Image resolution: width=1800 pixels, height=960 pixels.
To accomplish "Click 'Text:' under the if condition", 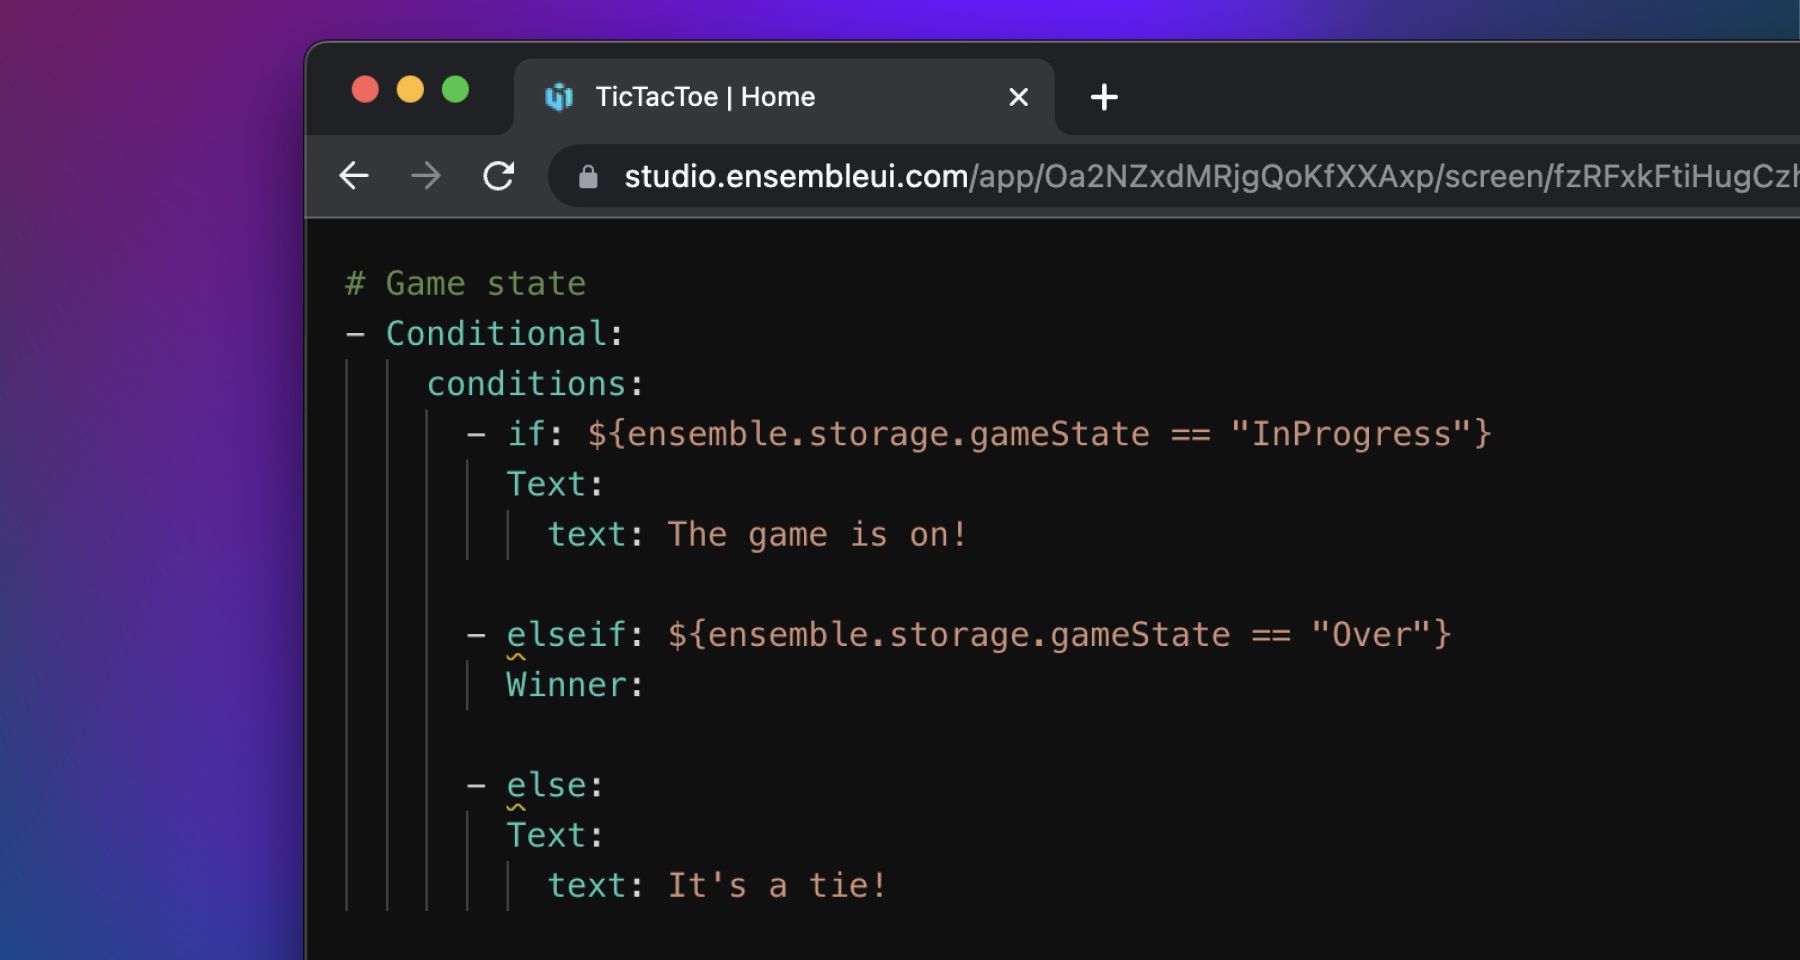I will (555, 484).
